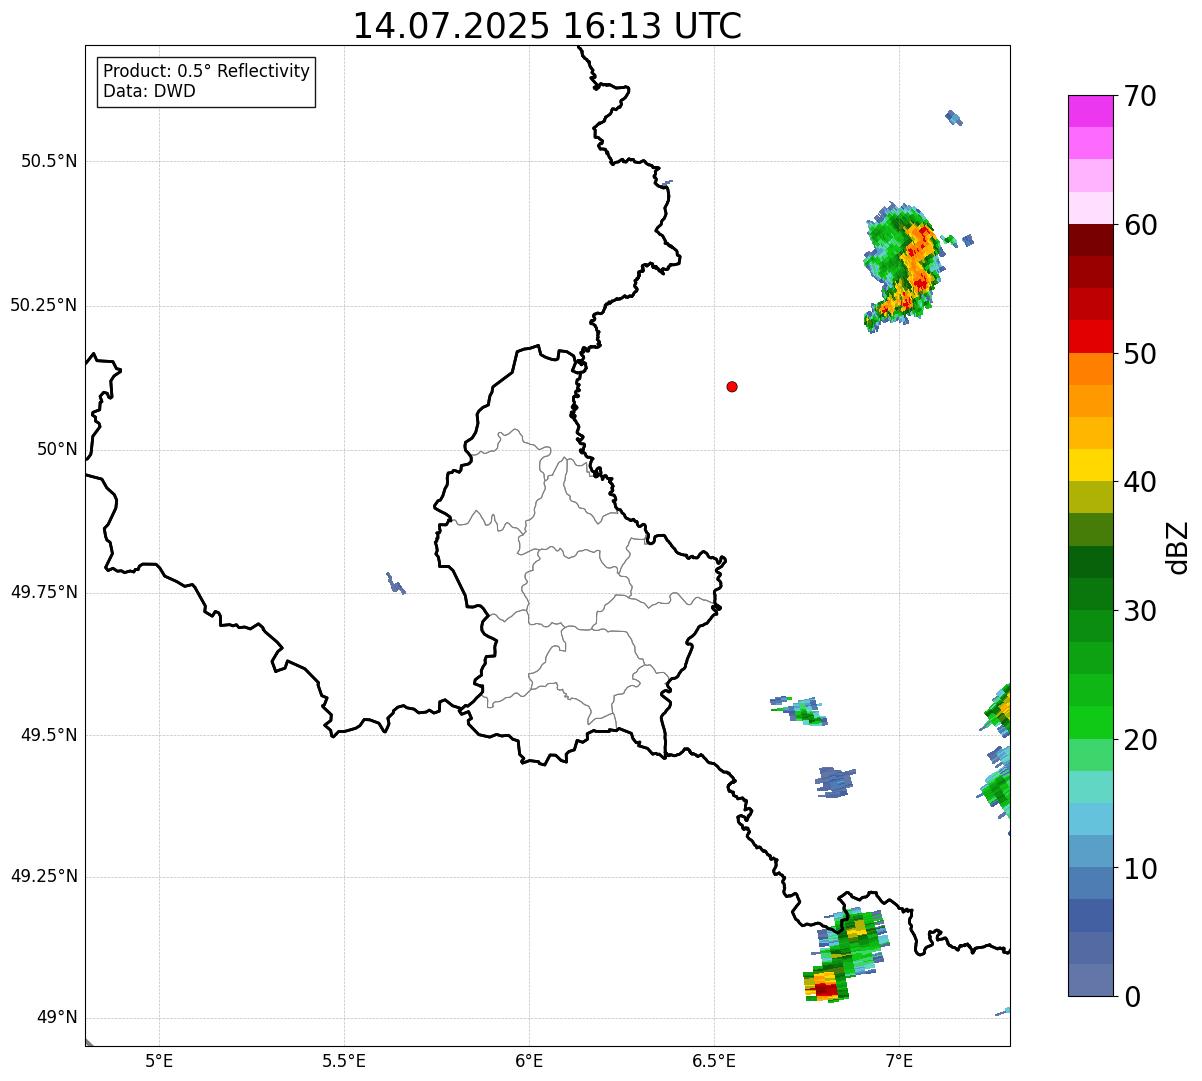Click the yellow 40 dBZ colorbar swatch
The image size is (1202, 1081).
(x=1090, y=465)
